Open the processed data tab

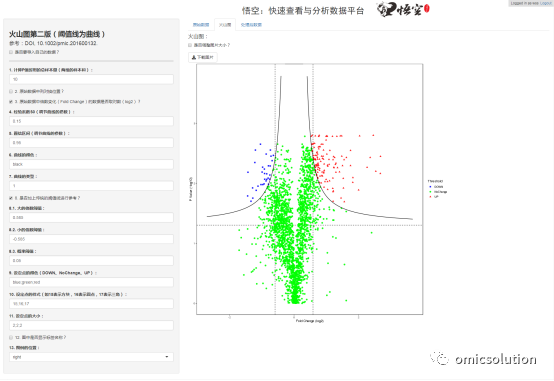click(x=251, y=25)
